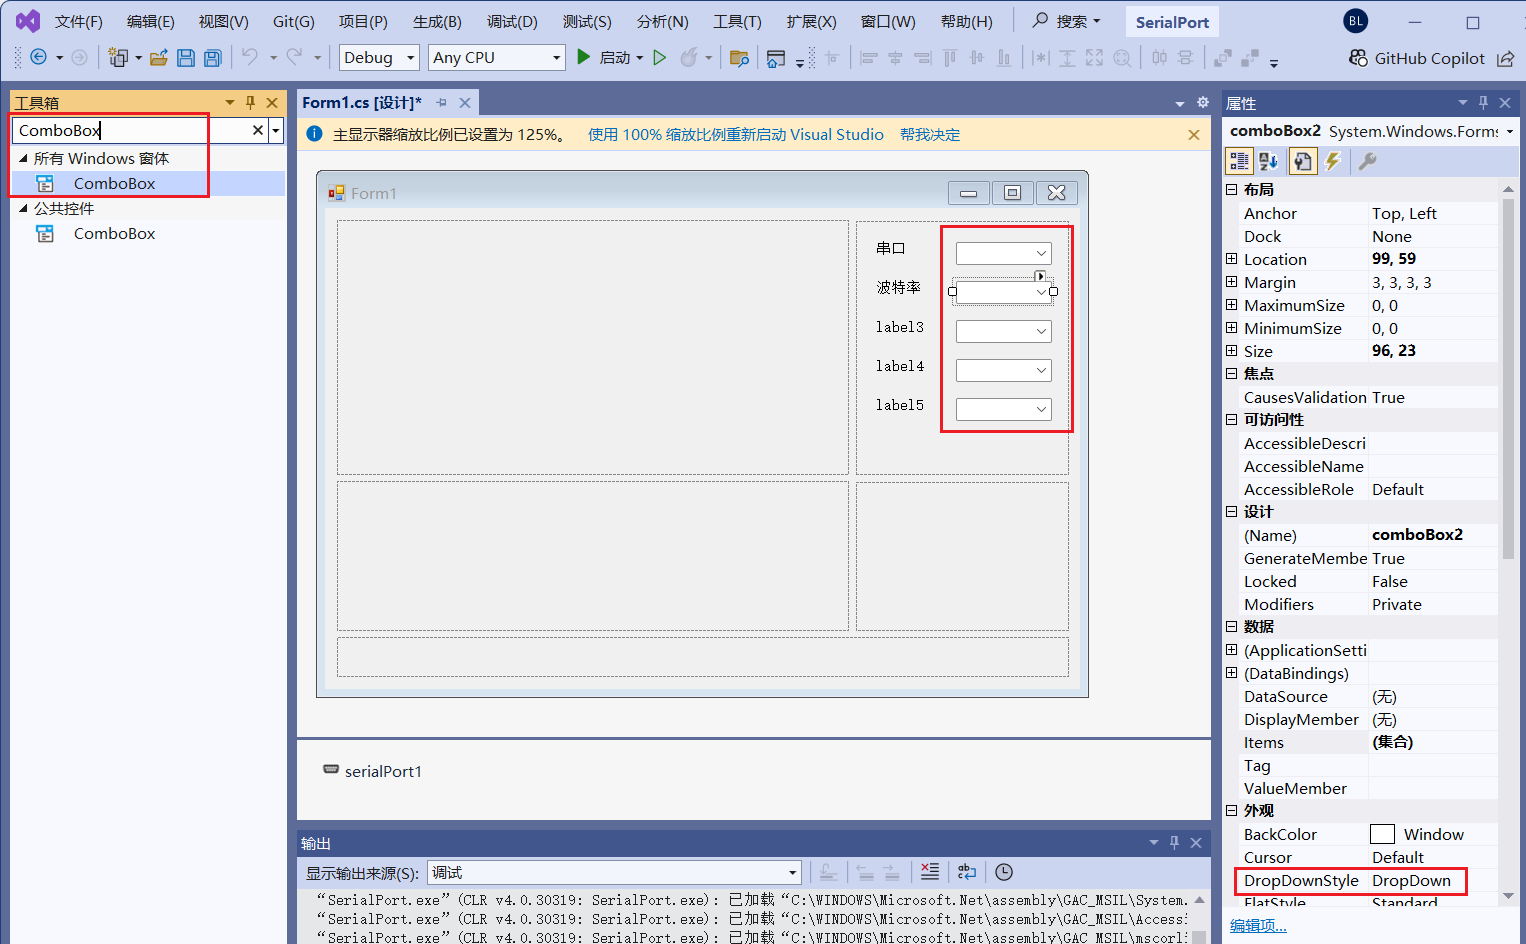The height and width of the screenshot is (944, 1526).
Task: Expand the Size property node
Action: tap(1232, 351)
